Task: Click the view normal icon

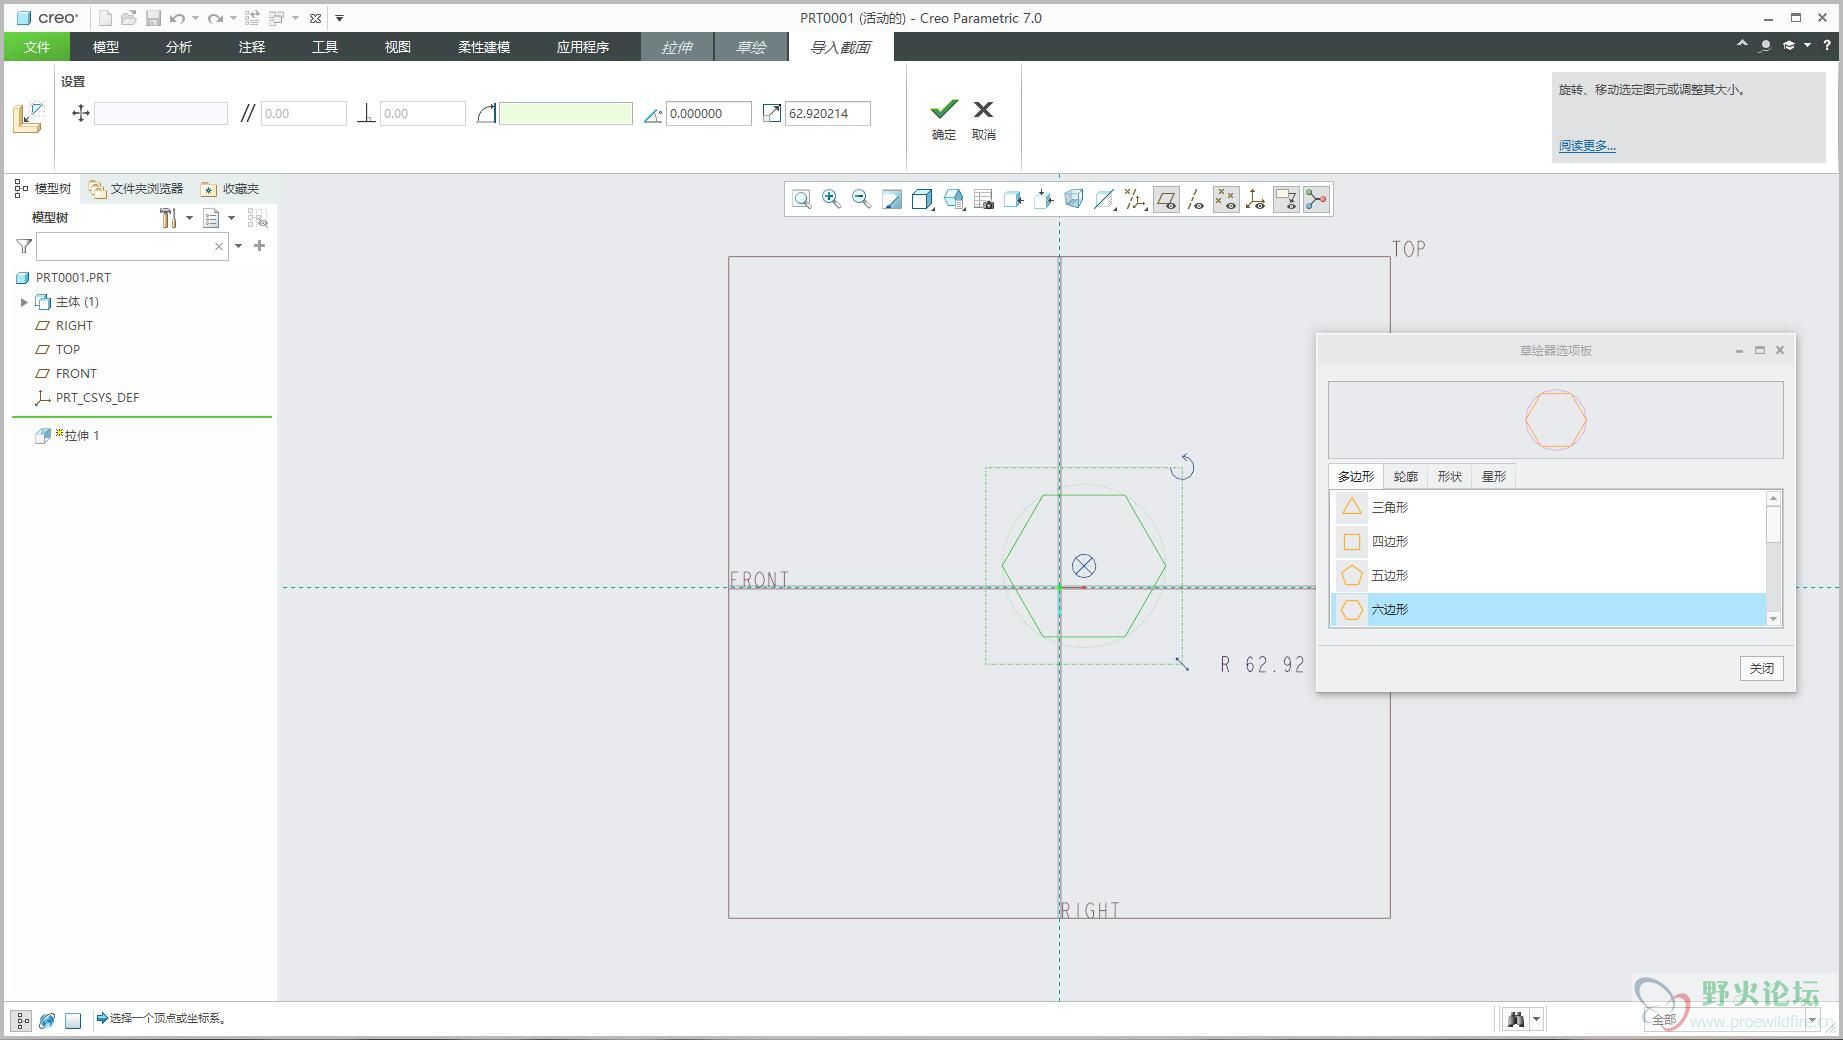Action: click(x=1013, y=200)
